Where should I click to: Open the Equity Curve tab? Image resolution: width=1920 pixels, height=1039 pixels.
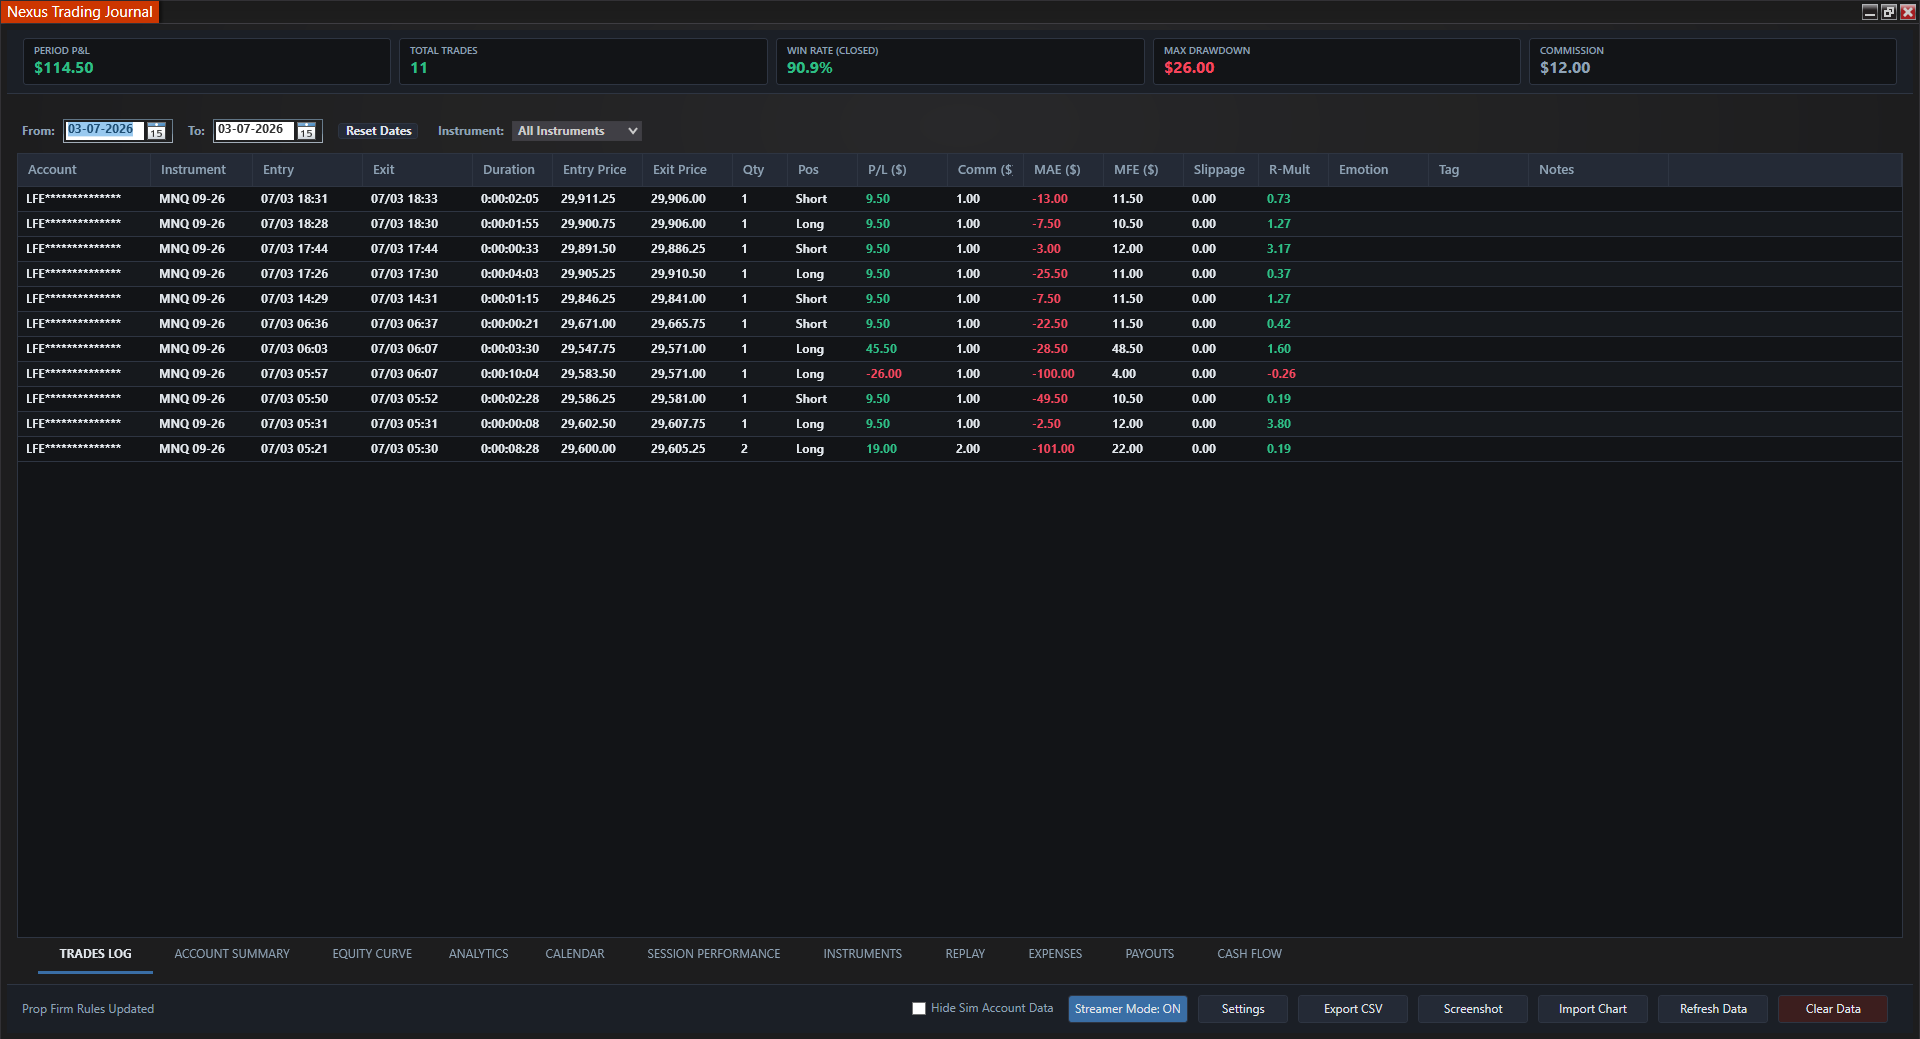[x=372, y=954]
